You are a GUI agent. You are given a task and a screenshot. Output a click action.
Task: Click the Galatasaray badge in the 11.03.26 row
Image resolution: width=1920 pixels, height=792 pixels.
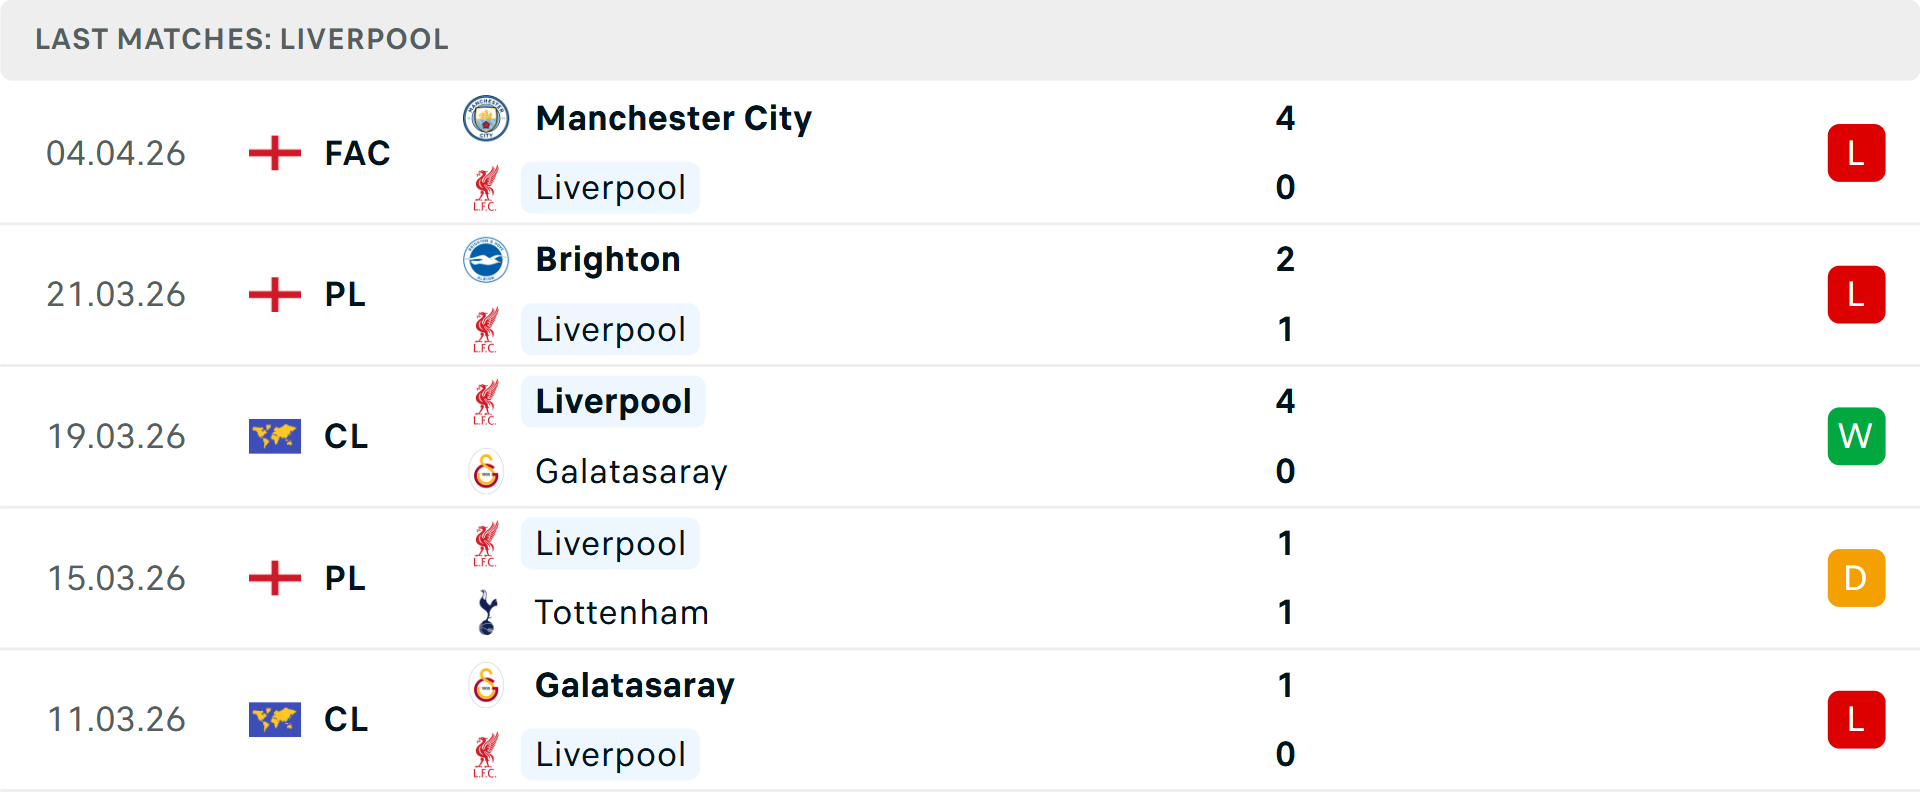point(486,685)
